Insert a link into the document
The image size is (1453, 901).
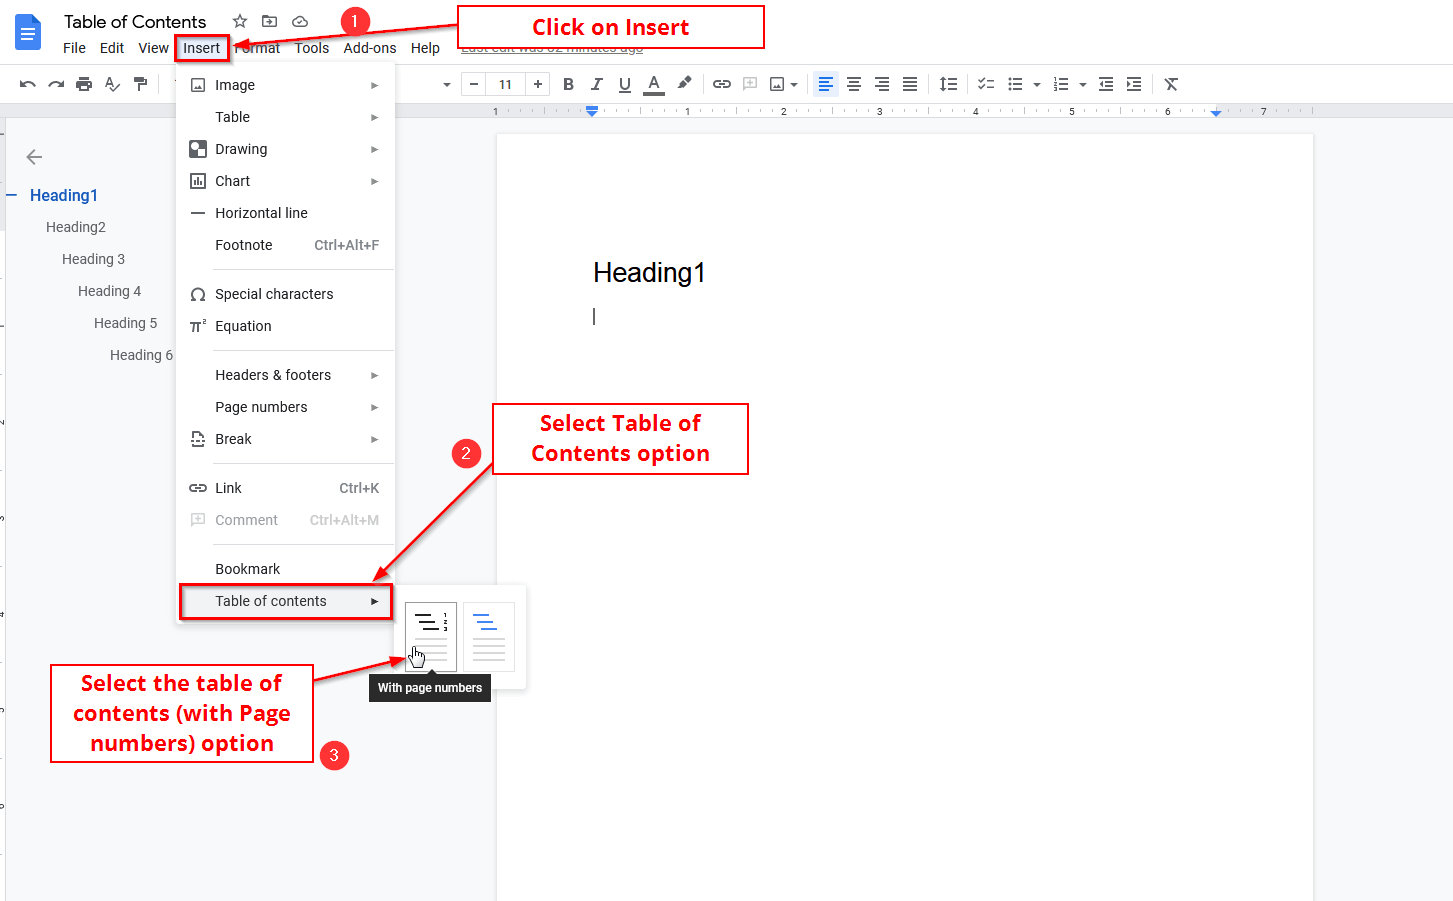[x=722, y=84]
